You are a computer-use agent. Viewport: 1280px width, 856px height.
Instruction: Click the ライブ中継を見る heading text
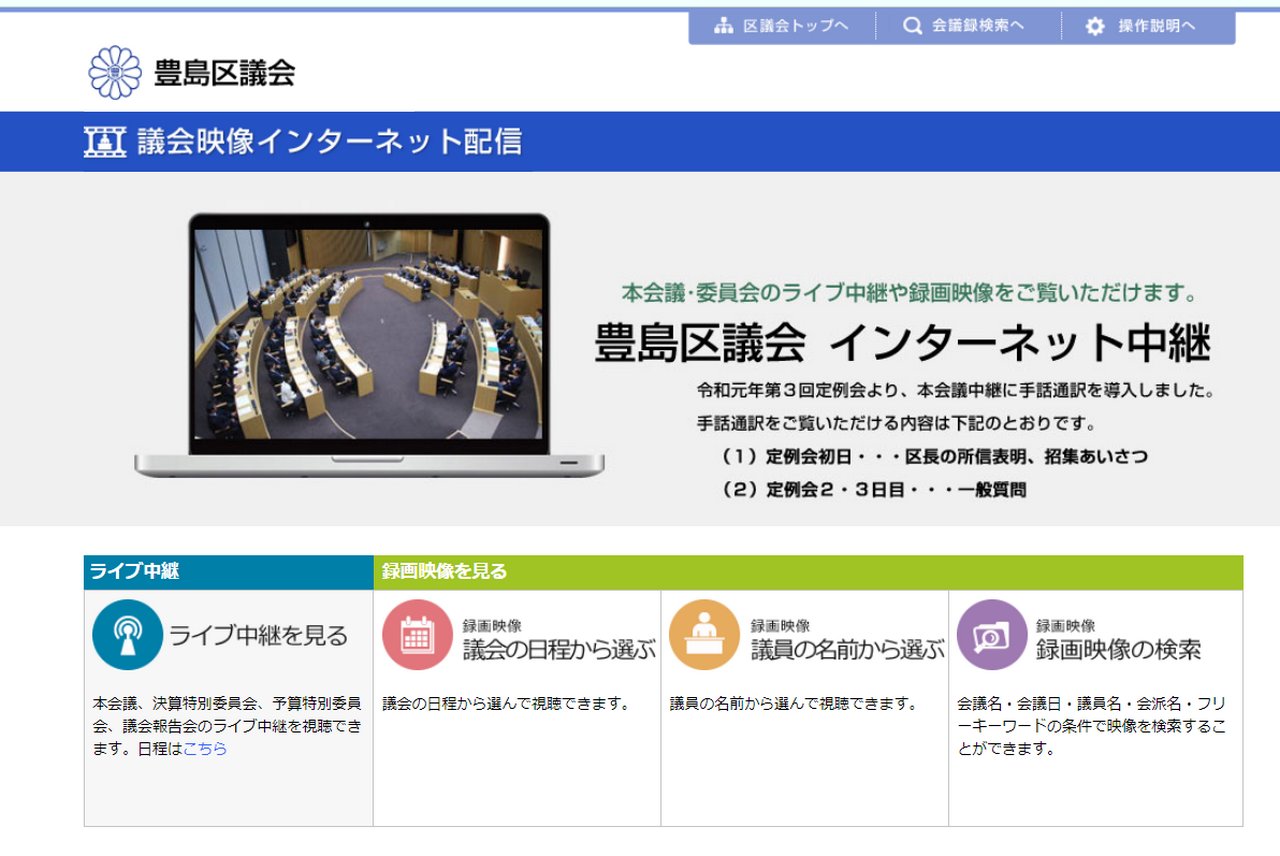tap(258, 636)
